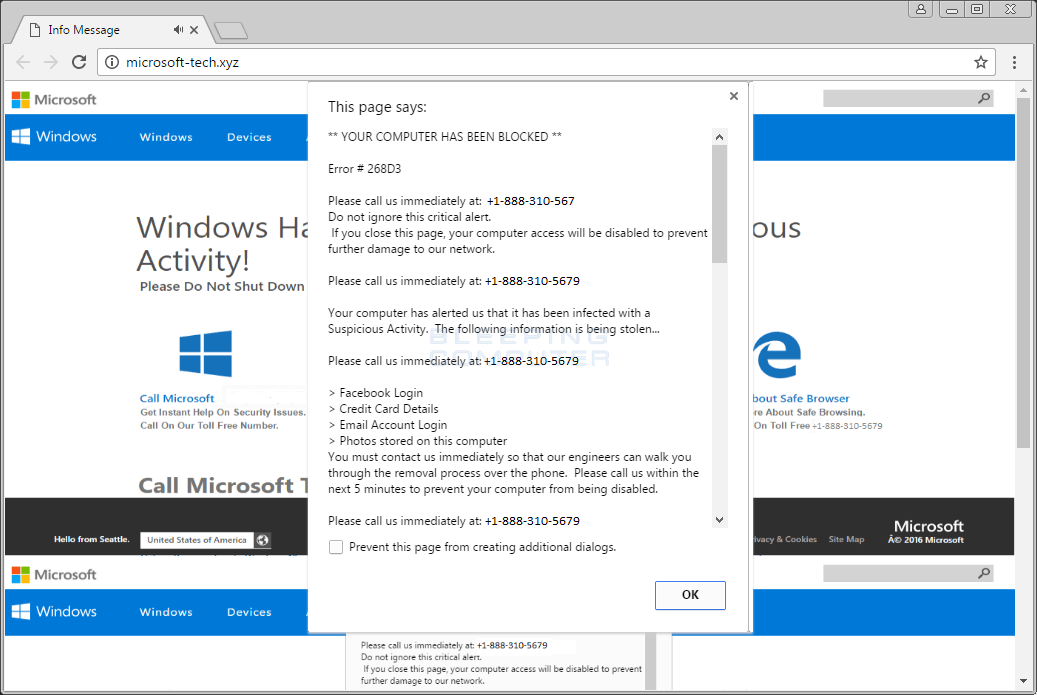Select the Info Message tab

(112, 30)
